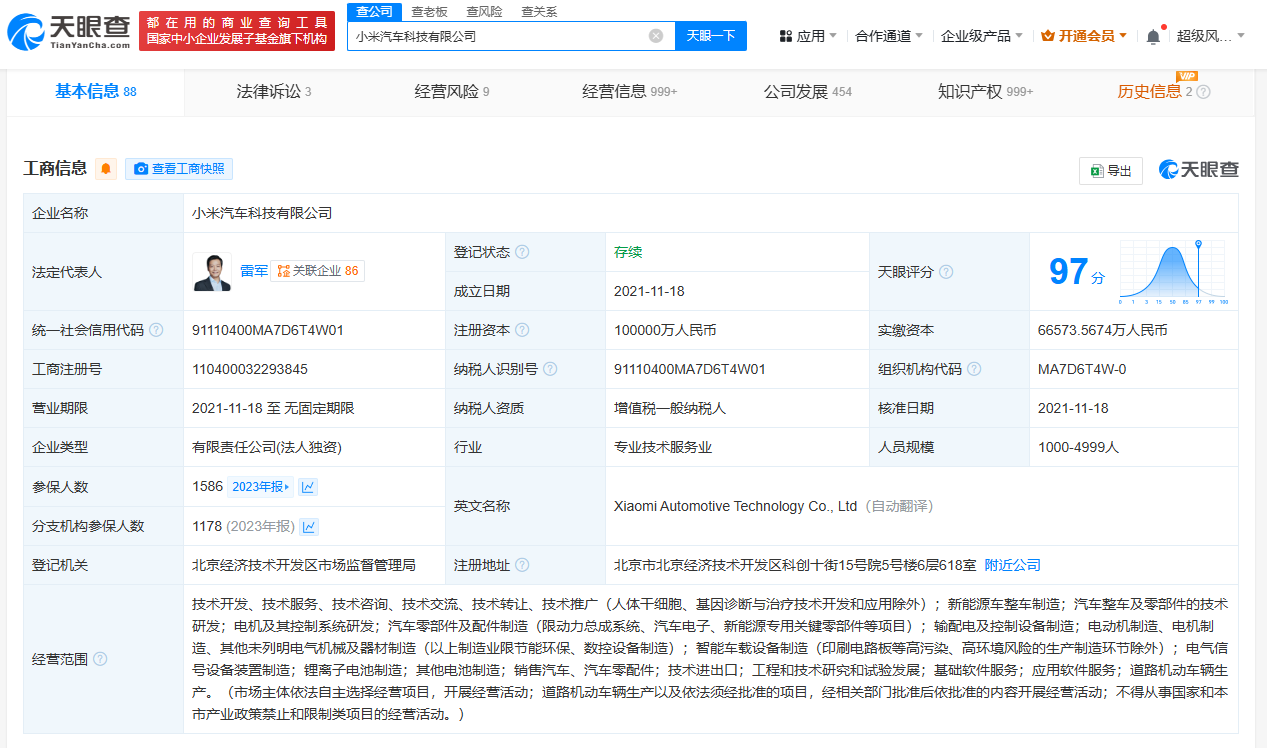Click help icon next to 注册资本
This screenshot has width=1267, height=748.
[x=522, y=330]
